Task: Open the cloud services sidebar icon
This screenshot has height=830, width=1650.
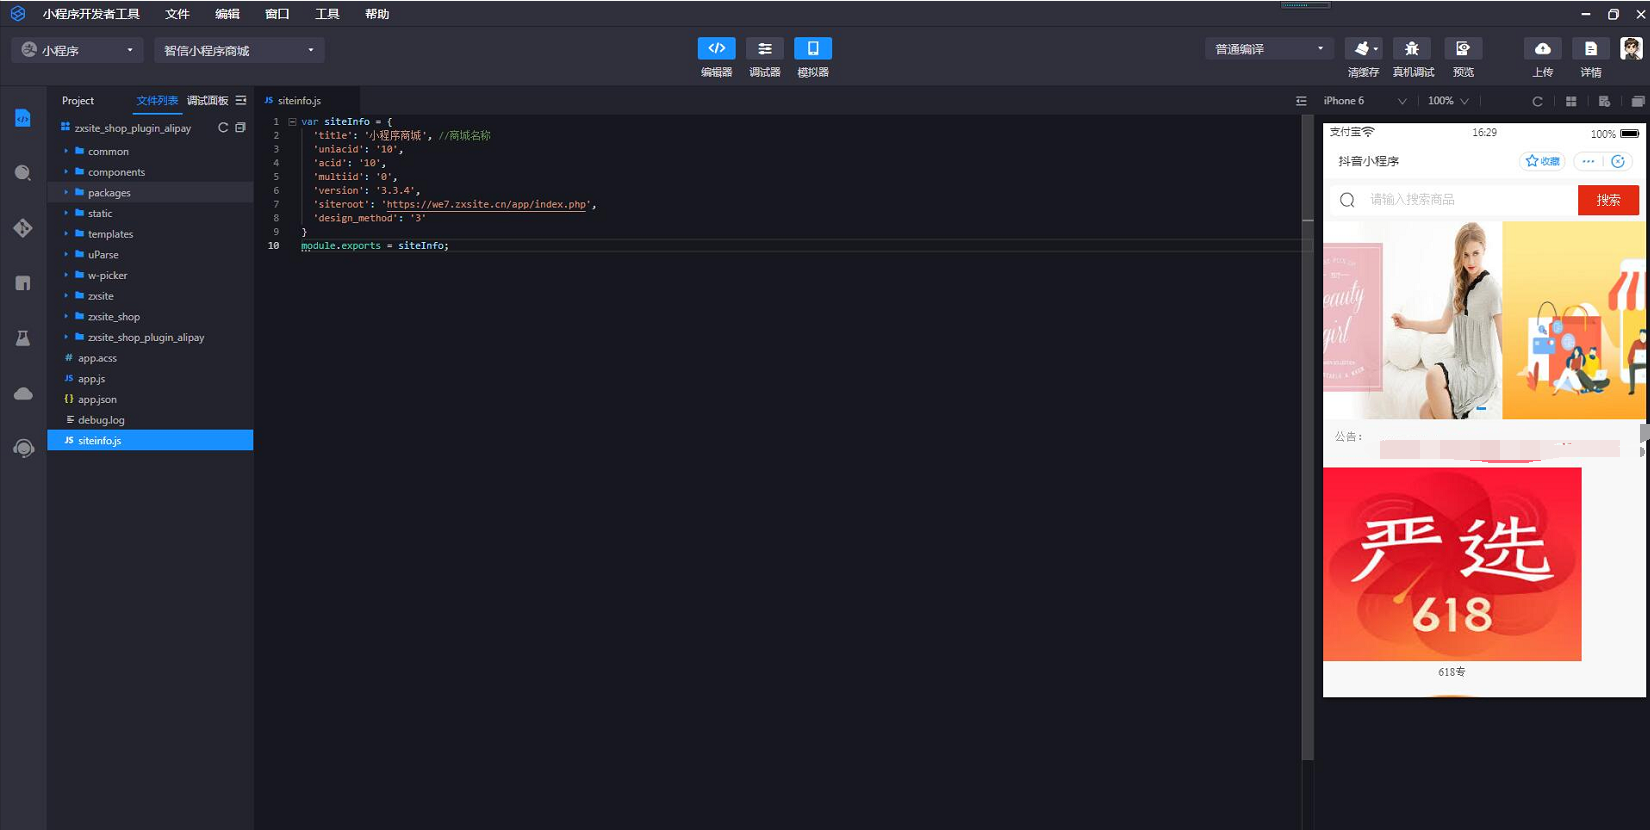Action: (x=23, y=394)
